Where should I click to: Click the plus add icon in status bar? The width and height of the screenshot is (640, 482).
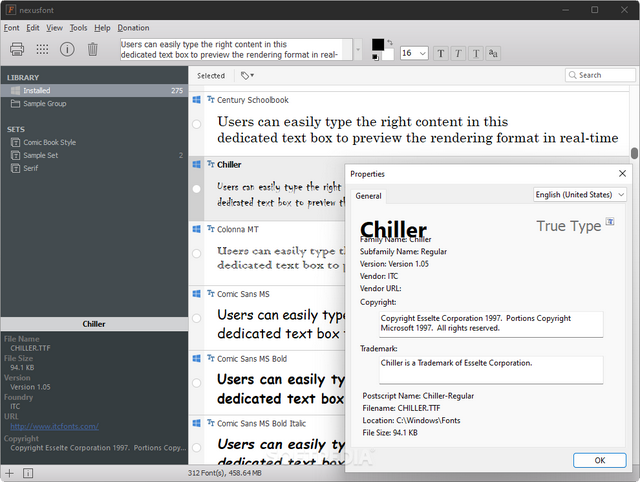(x=9, y=473)
